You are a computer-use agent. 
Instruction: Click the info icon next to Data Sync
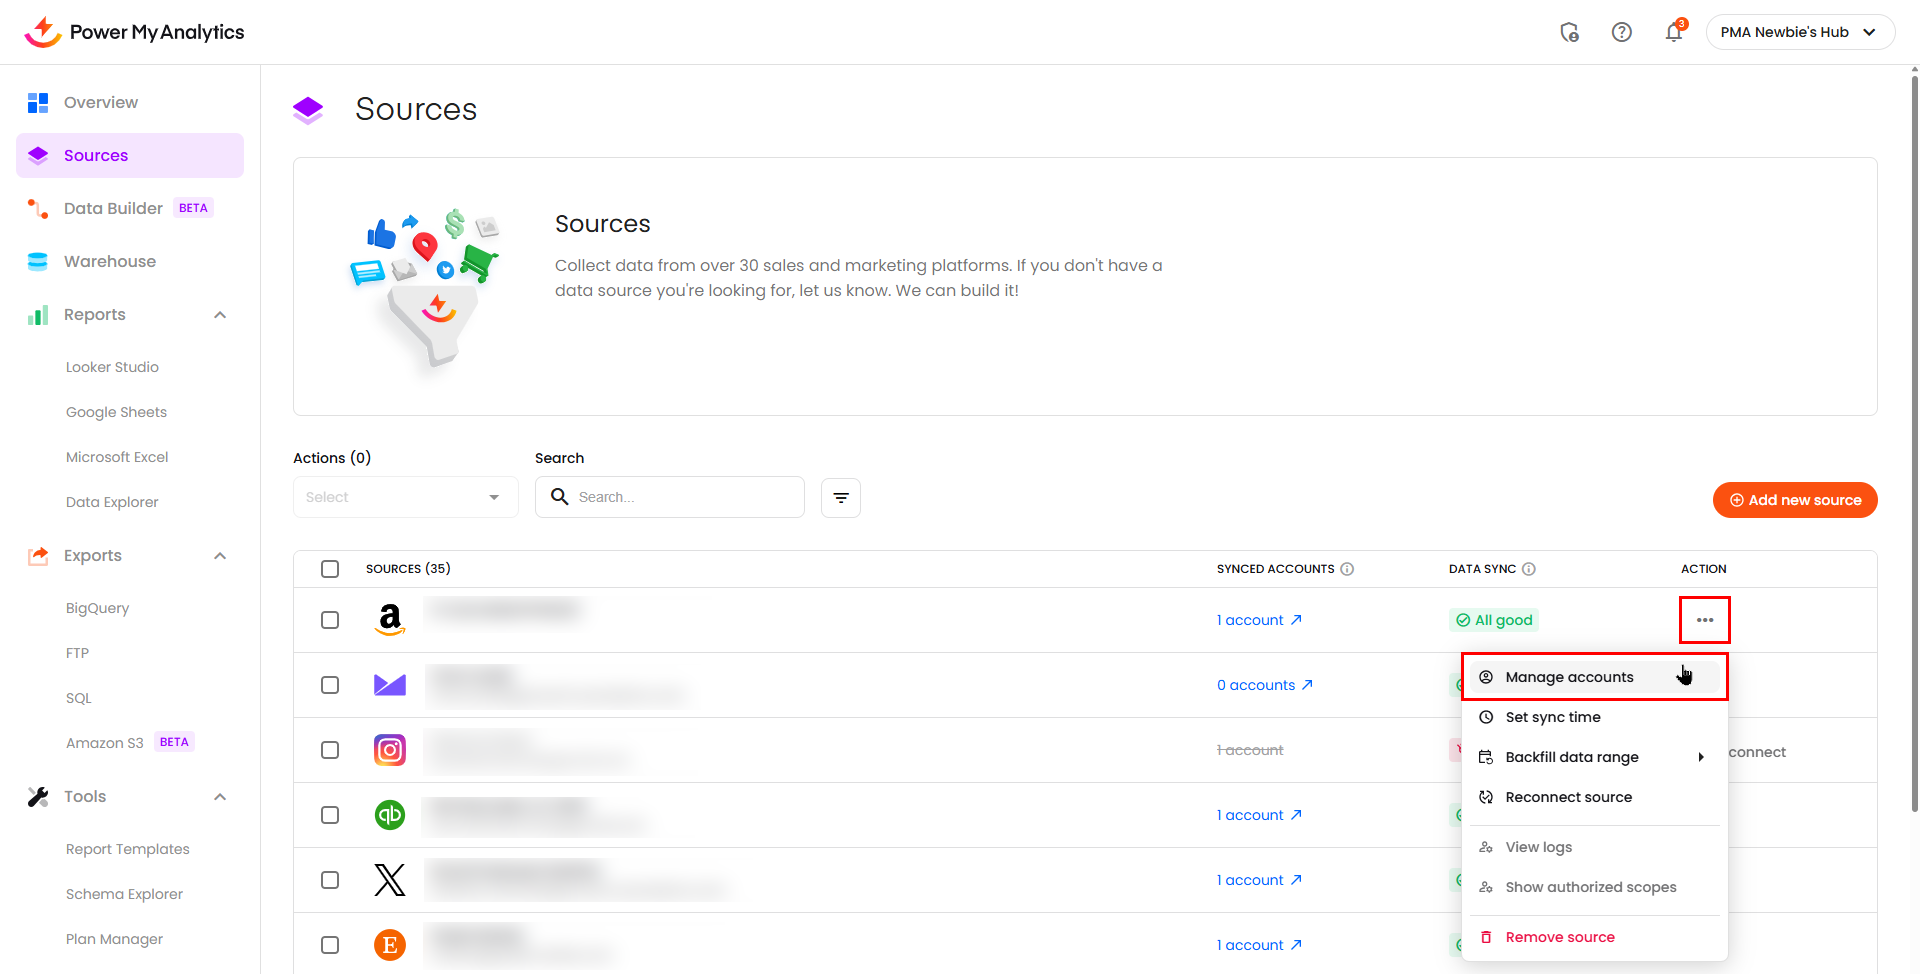[x=1528, y=569]
